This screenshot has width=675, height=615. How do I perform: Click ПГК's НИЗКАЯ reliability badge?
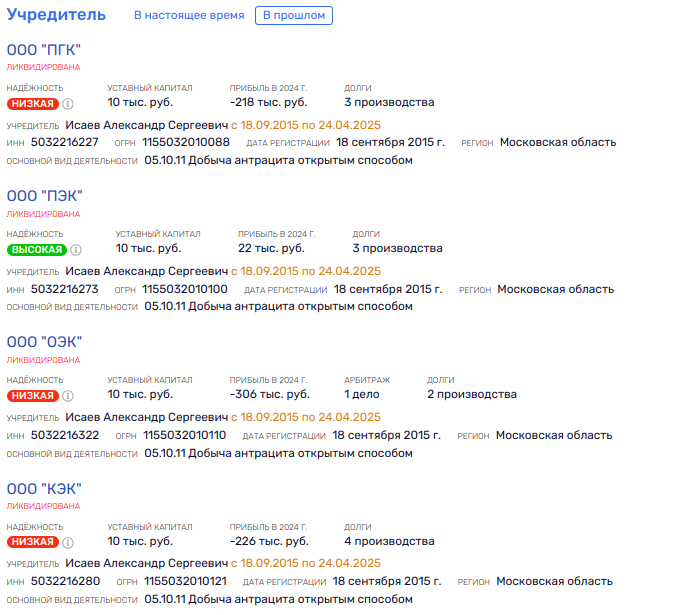(32, 103)
